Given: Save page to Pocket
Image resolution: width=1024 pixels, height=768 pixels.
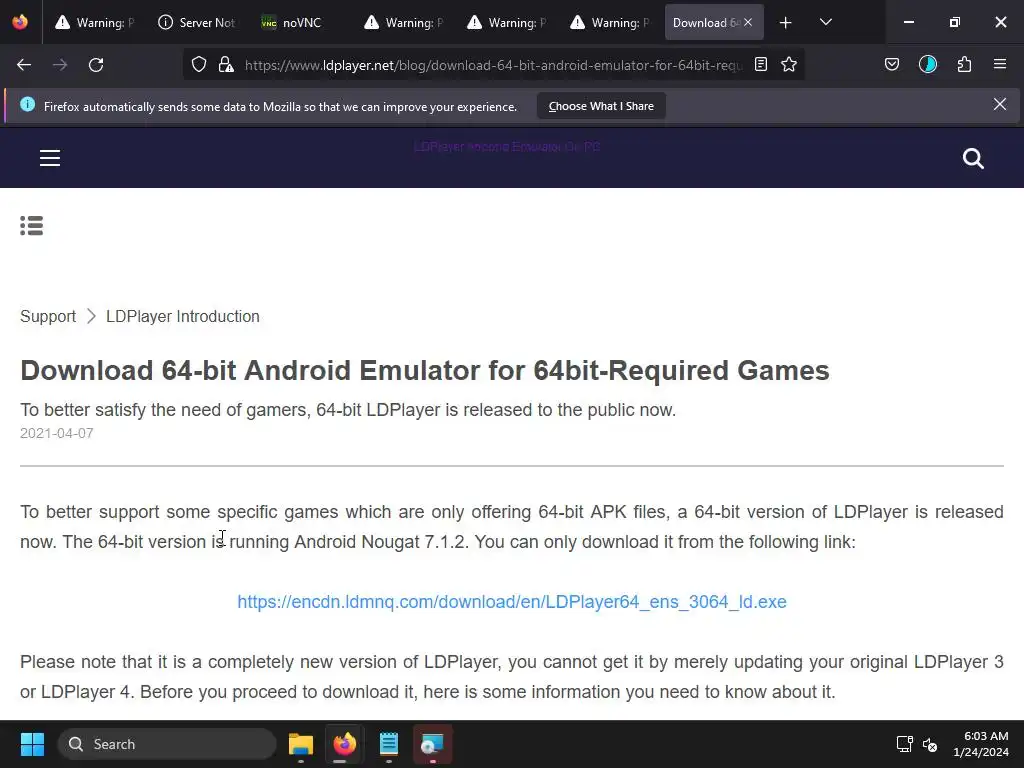Looking at the screenshot, I should [892, 64].
